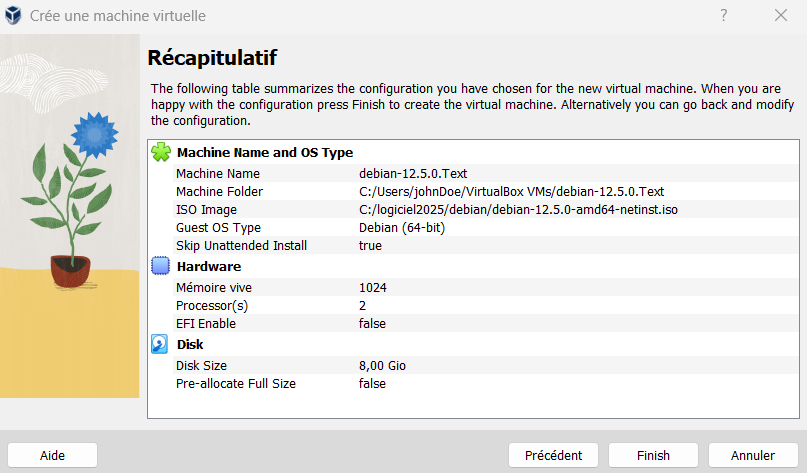Select the 'Machine Name' label row
807x473 pixels.
218,173
